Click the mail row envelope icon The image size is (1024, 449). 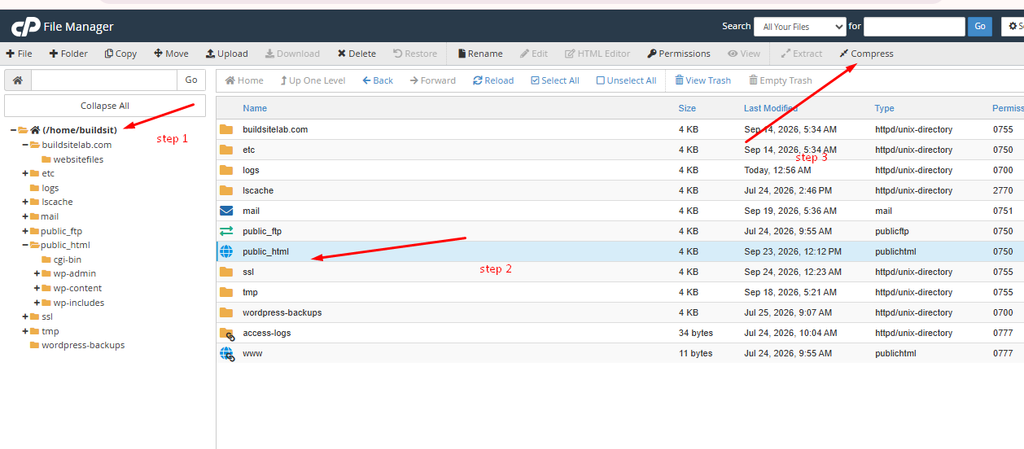(227, 211)
